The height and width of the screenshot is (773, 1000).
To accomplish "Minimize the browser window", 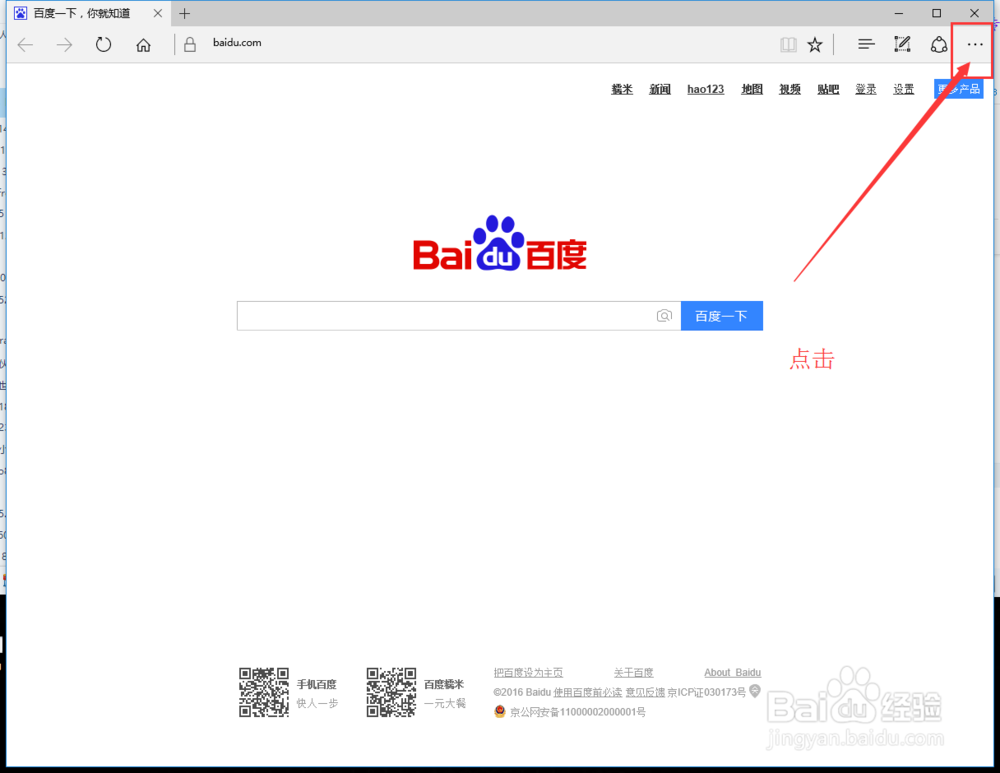I will (899, 13).
